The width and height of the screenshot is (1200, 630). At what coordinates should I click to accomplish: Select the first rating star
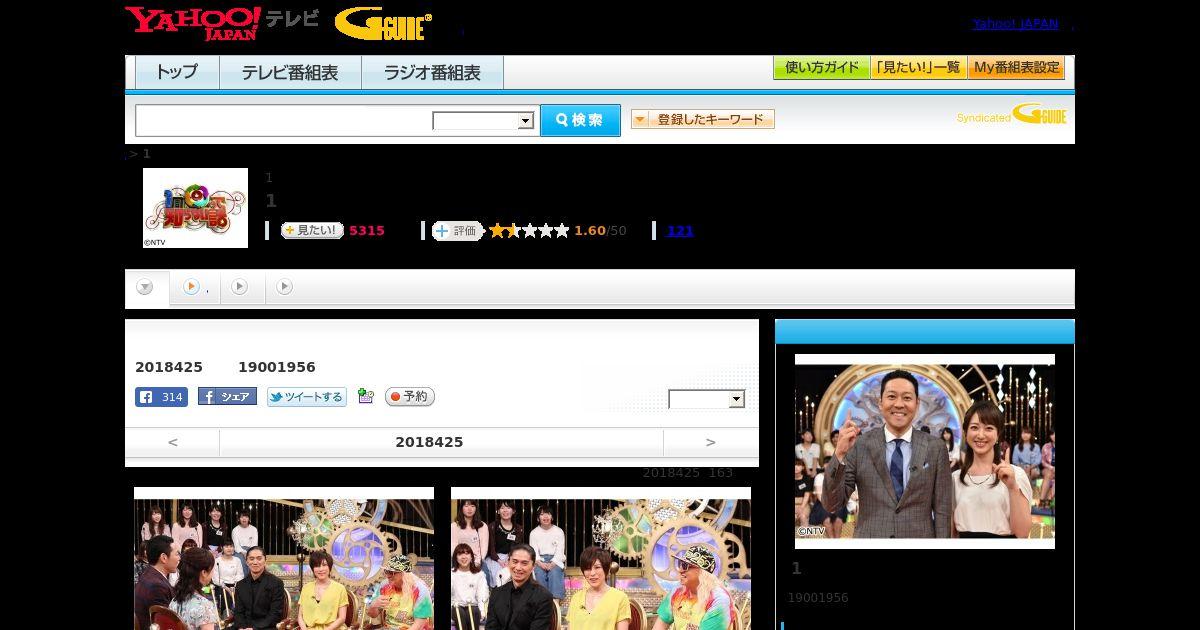pyautogui.click(x=497, y=230)
